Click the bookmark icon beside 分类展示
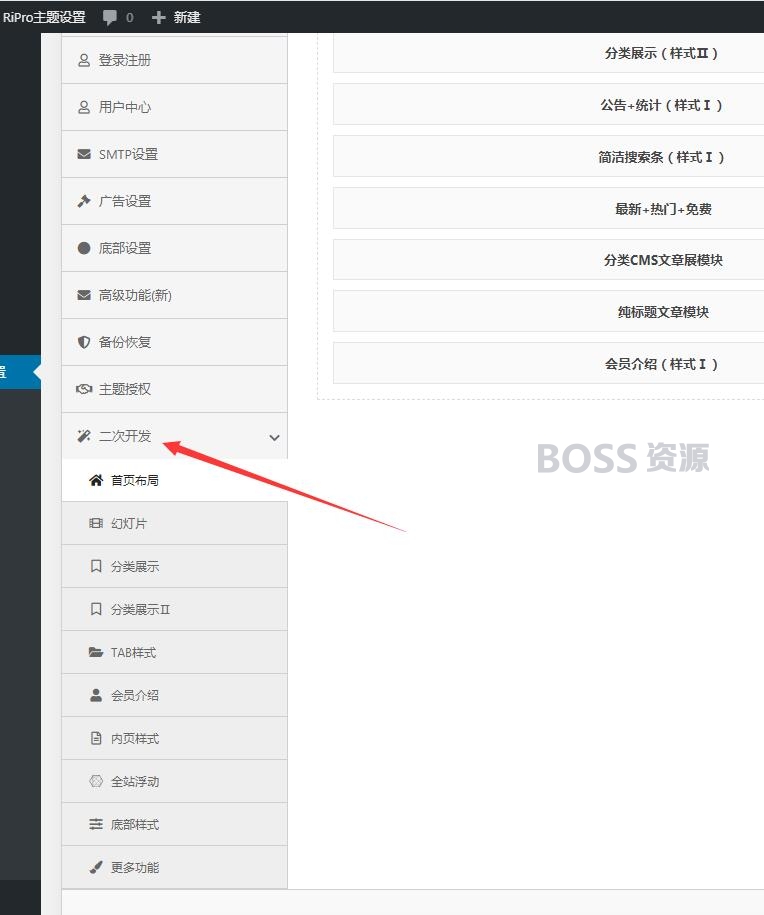 tap(96, 566)
